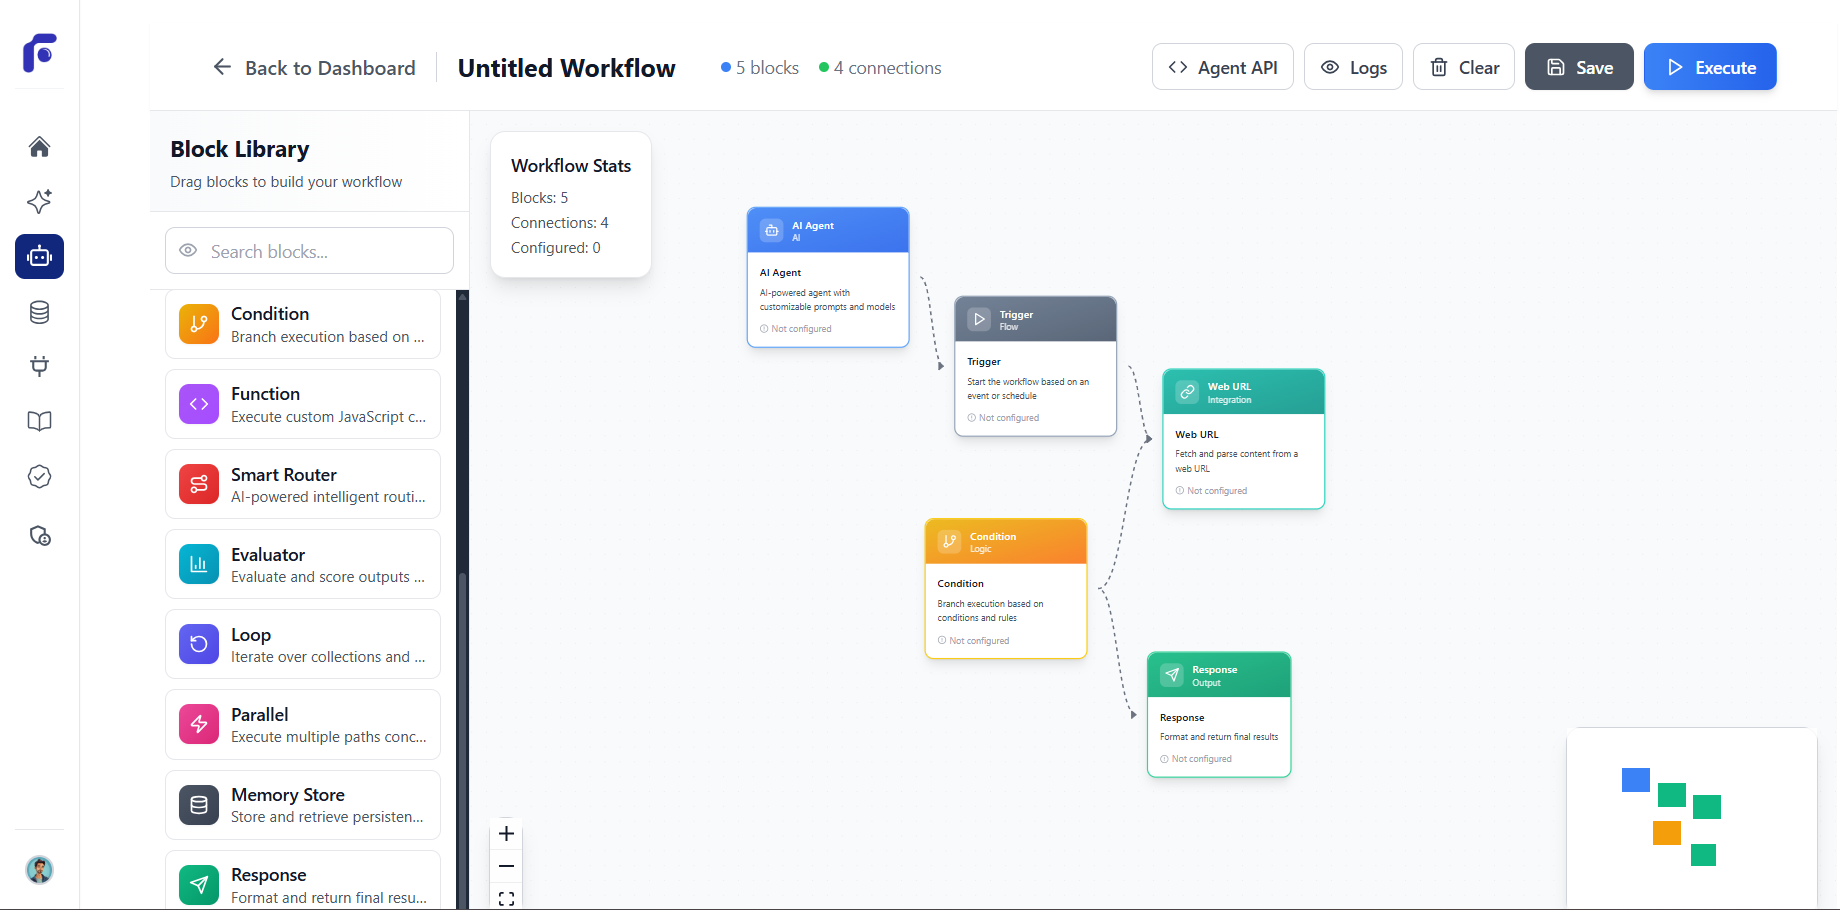Click the Home icon at top of sidebar

[x=40, y=146]
